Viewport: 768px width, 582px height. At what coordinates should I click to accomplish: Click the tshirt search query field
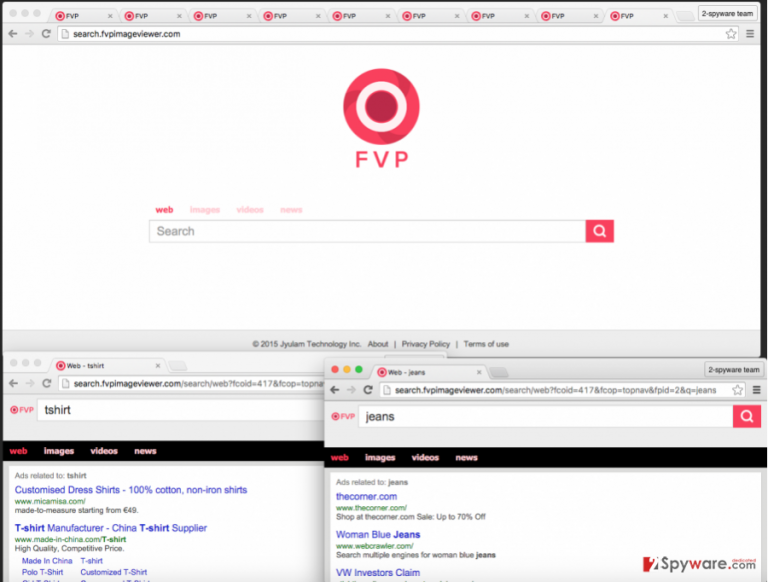181,410
